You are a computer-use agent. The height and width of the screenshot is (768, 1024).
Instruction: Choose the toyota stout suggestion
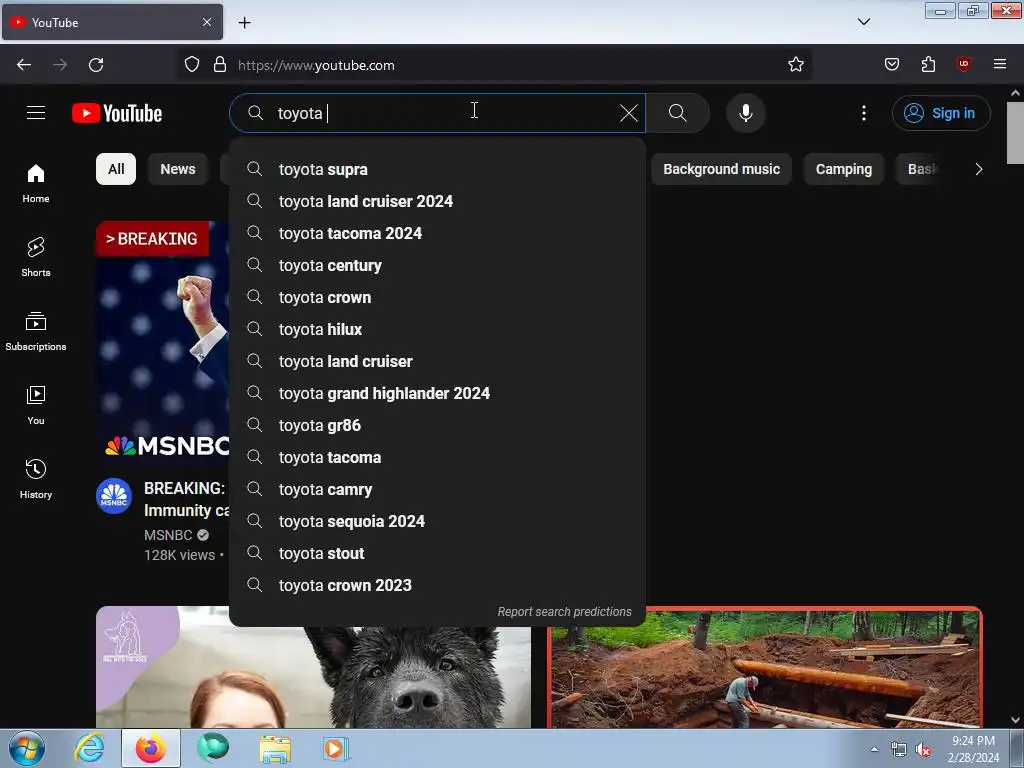tap(438, 553)
